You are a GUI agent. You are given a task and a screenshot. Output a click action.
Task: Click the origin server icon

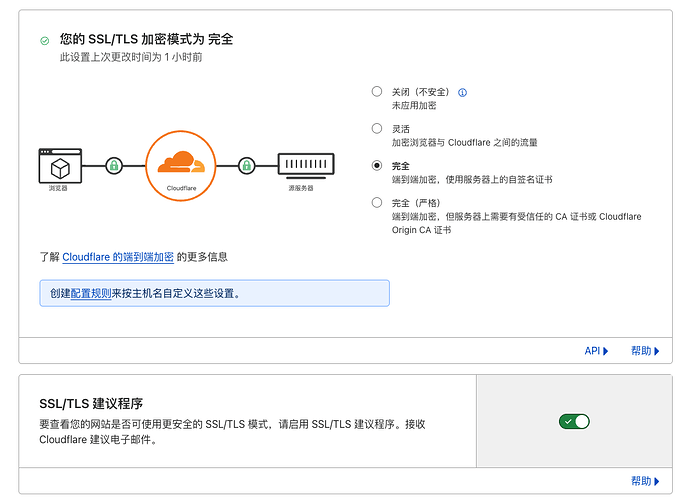point(306,166)
